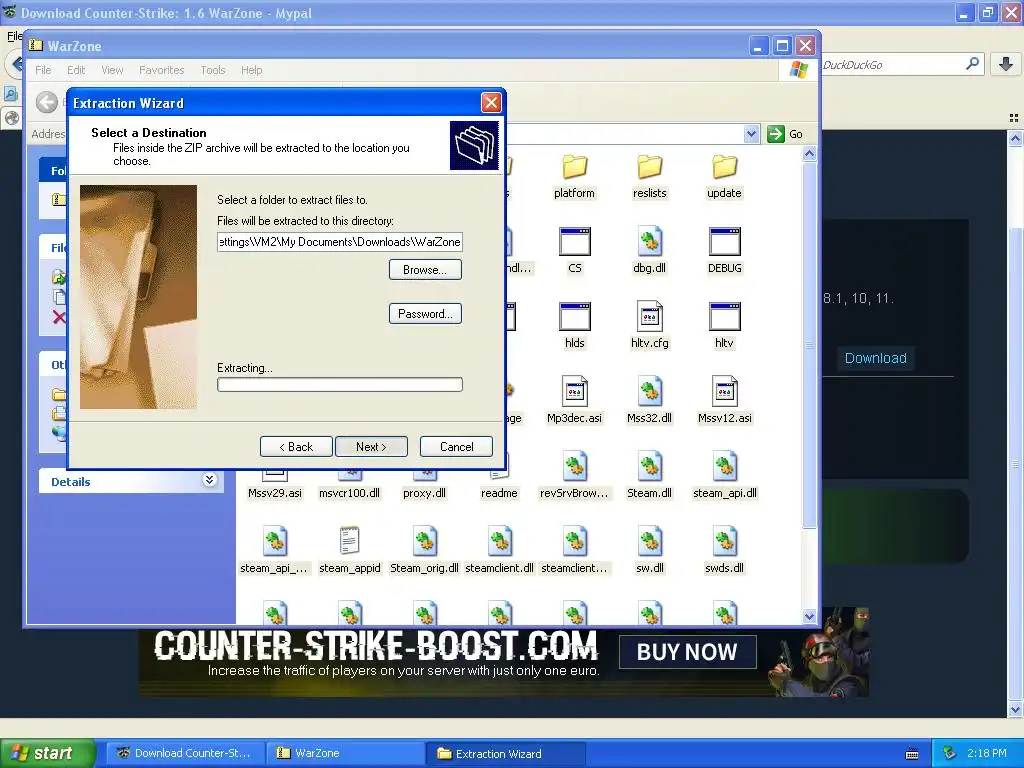Click the Windows start button
Viewport: 1024px width, 768px height.
48,753
